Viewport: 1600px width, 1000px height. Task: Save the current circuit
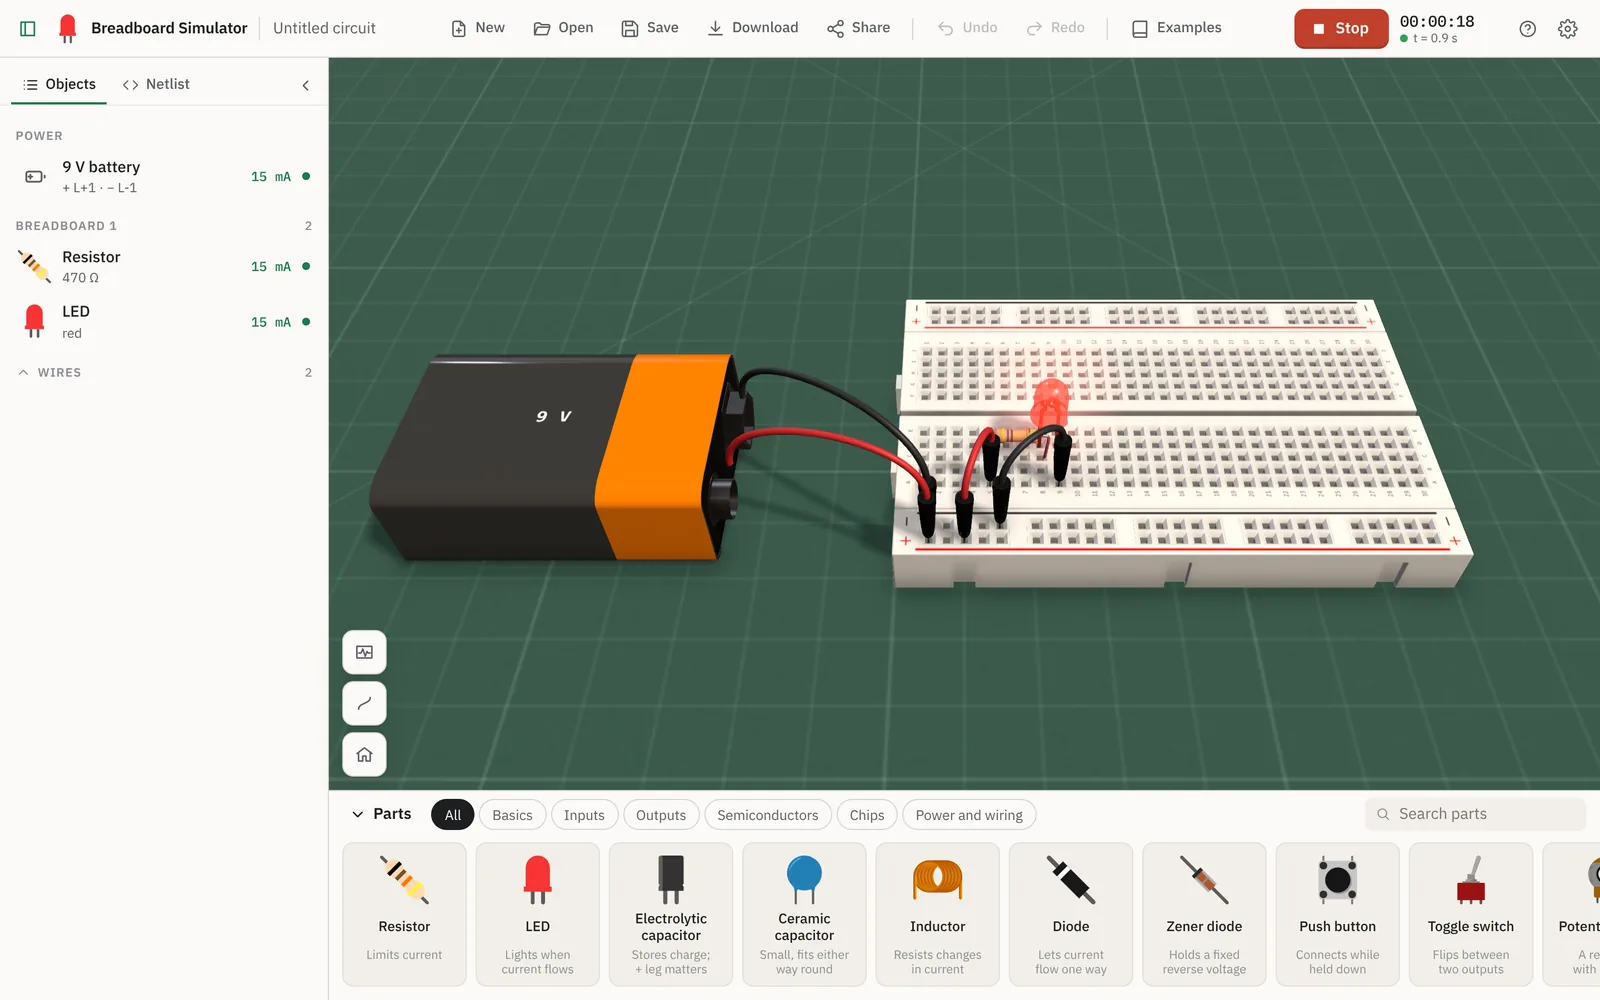[x=650, y=28]
